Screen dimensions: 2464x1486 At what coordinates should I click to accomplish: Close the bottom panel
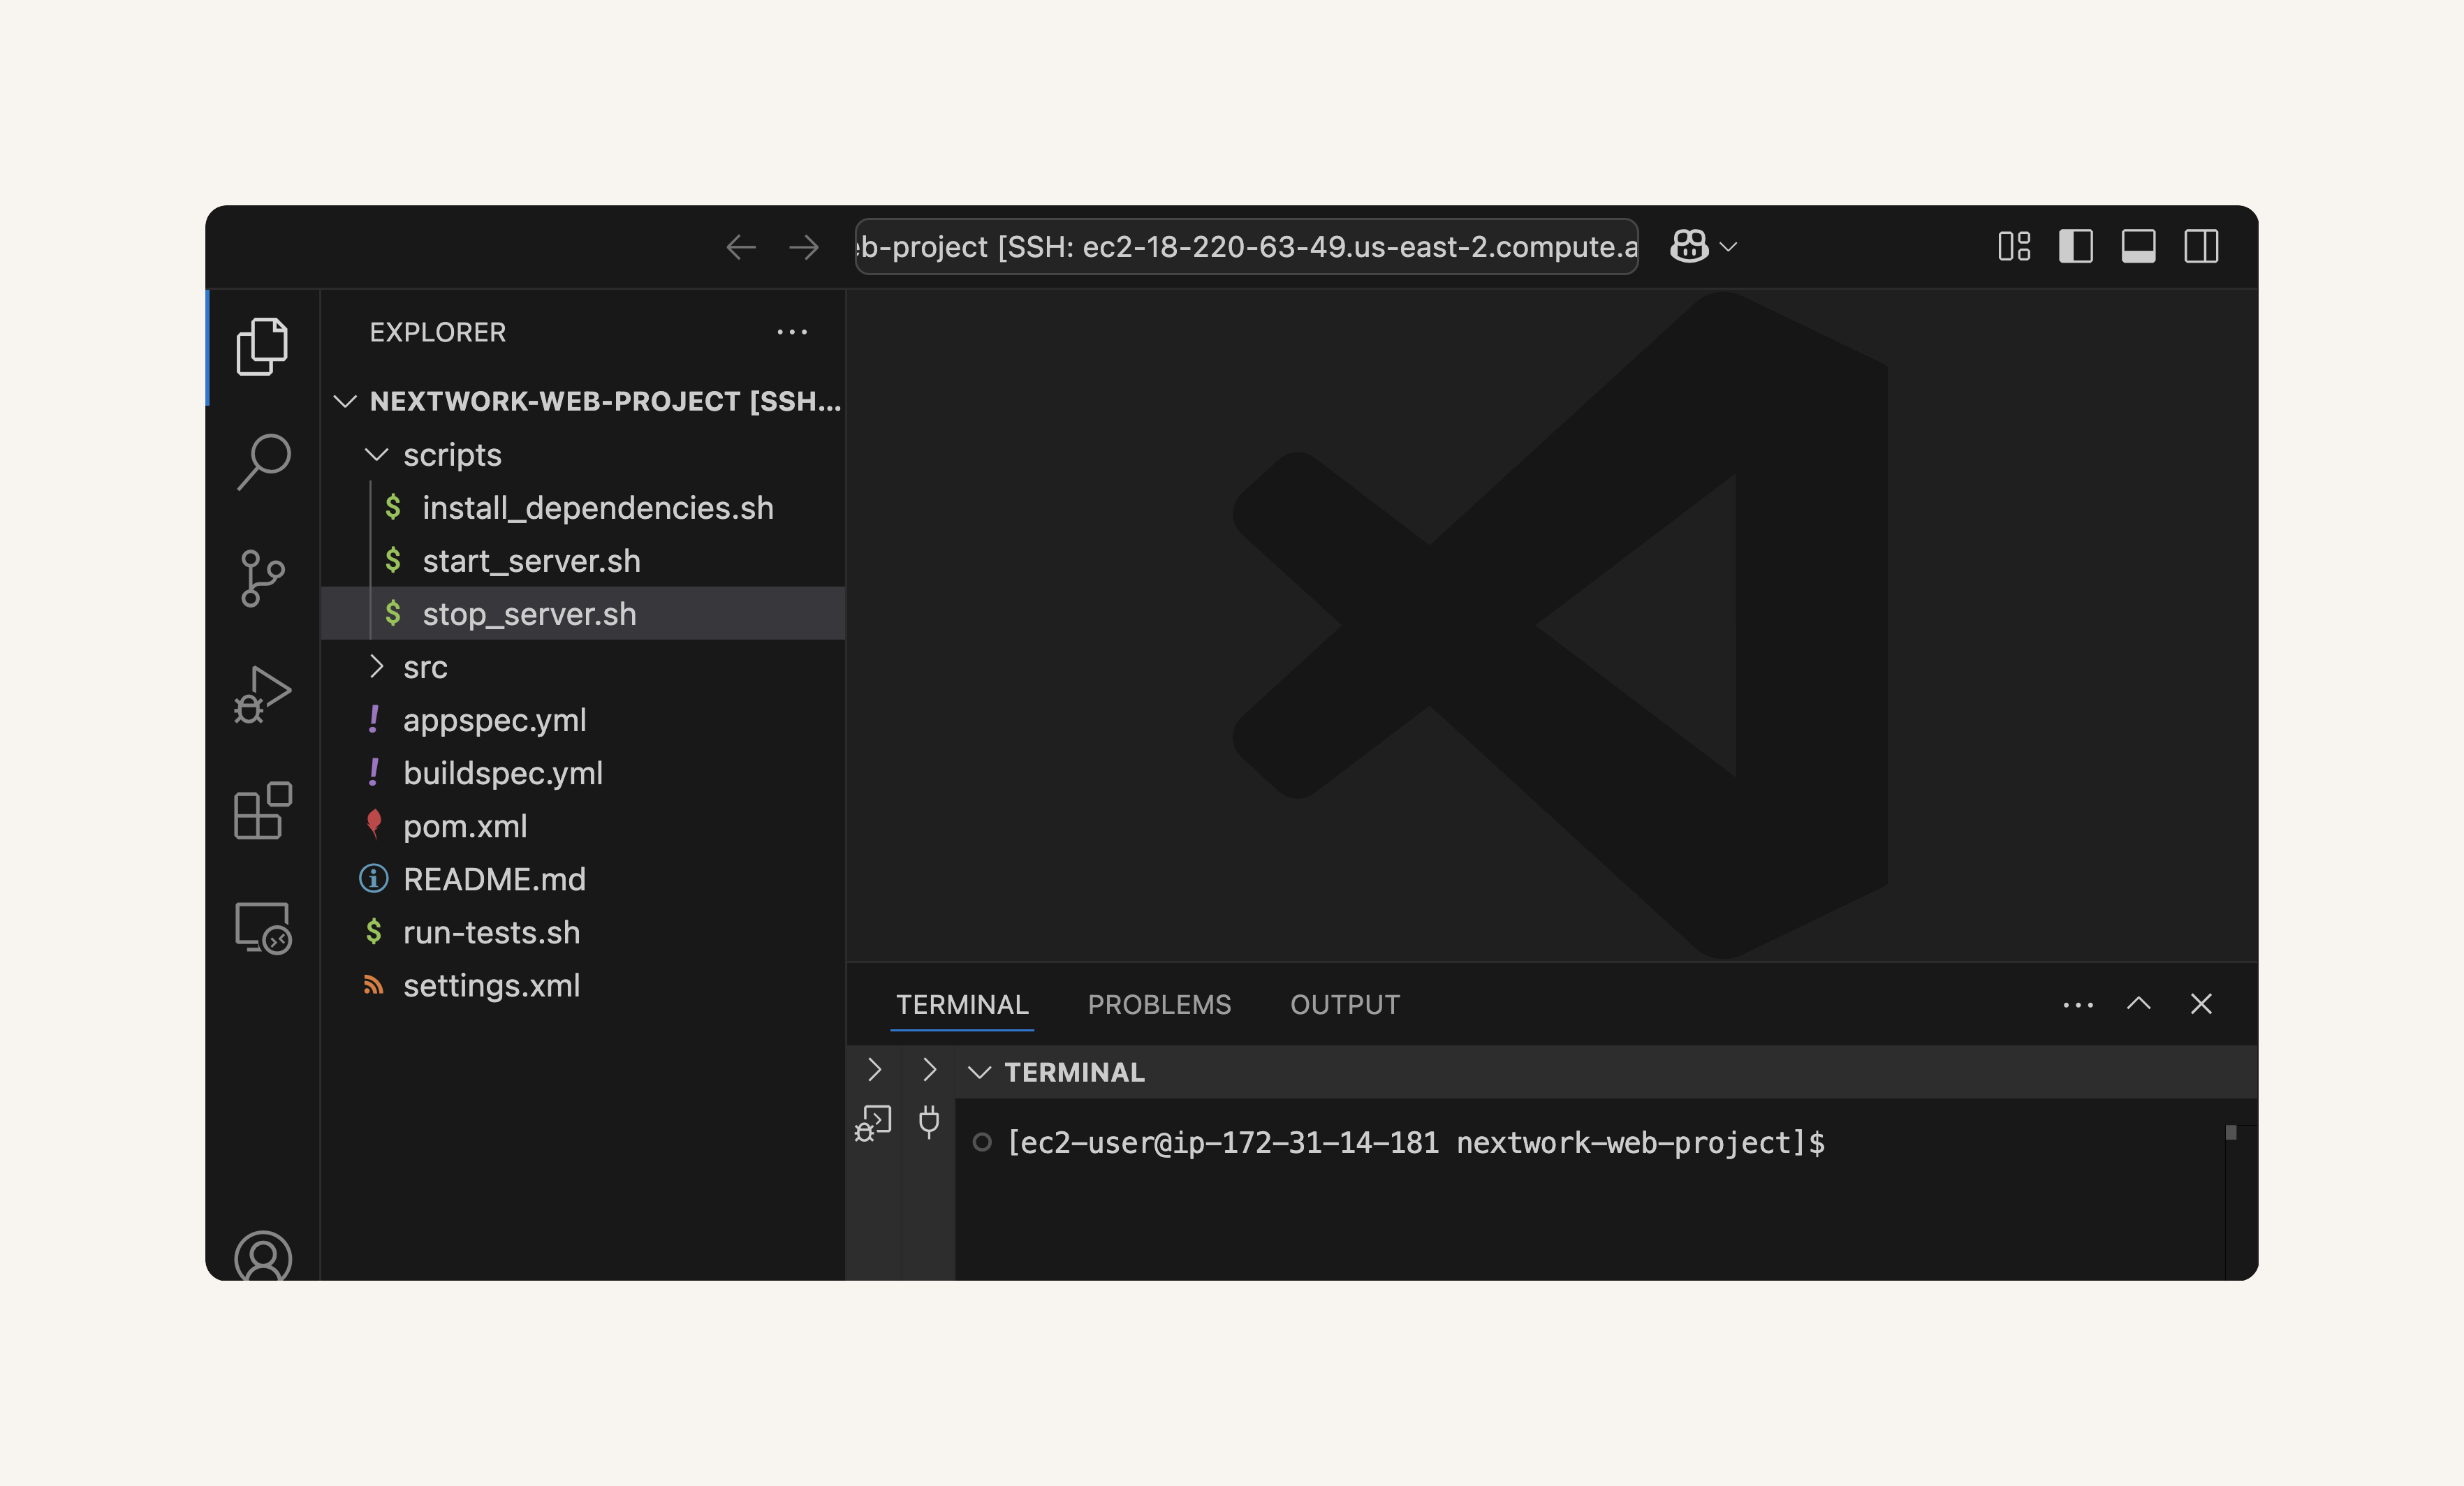(x=2201, y=1003)
